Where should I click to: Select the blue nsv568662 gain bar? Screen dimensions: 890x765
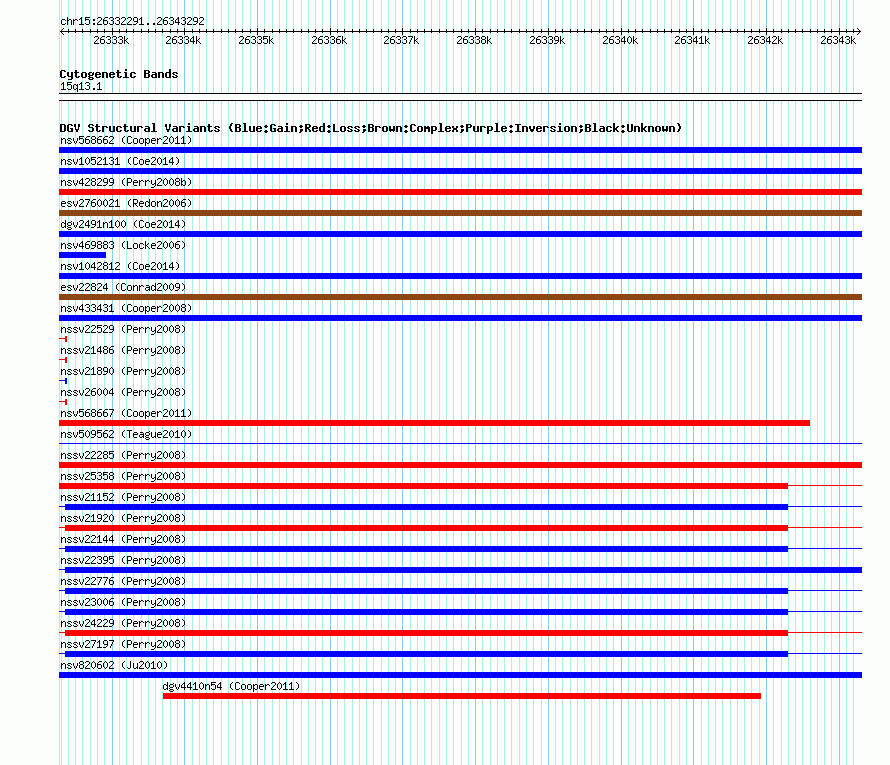460,150
